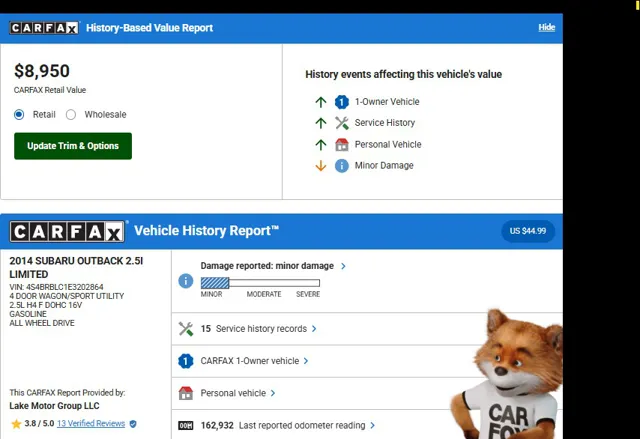Image resolution: width=640 pixels, height=439 pixels.
Task: Click the green up arrow beside Service History
Action: tap(321, 123)
